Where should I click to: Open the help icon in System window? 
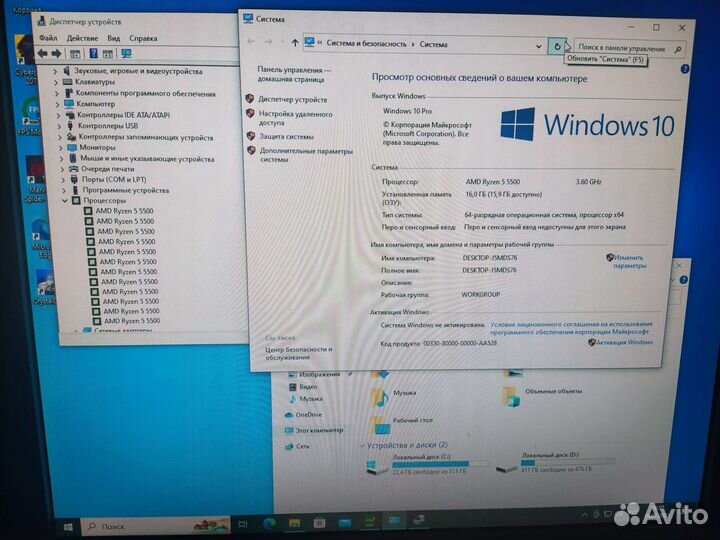point(684,69)
